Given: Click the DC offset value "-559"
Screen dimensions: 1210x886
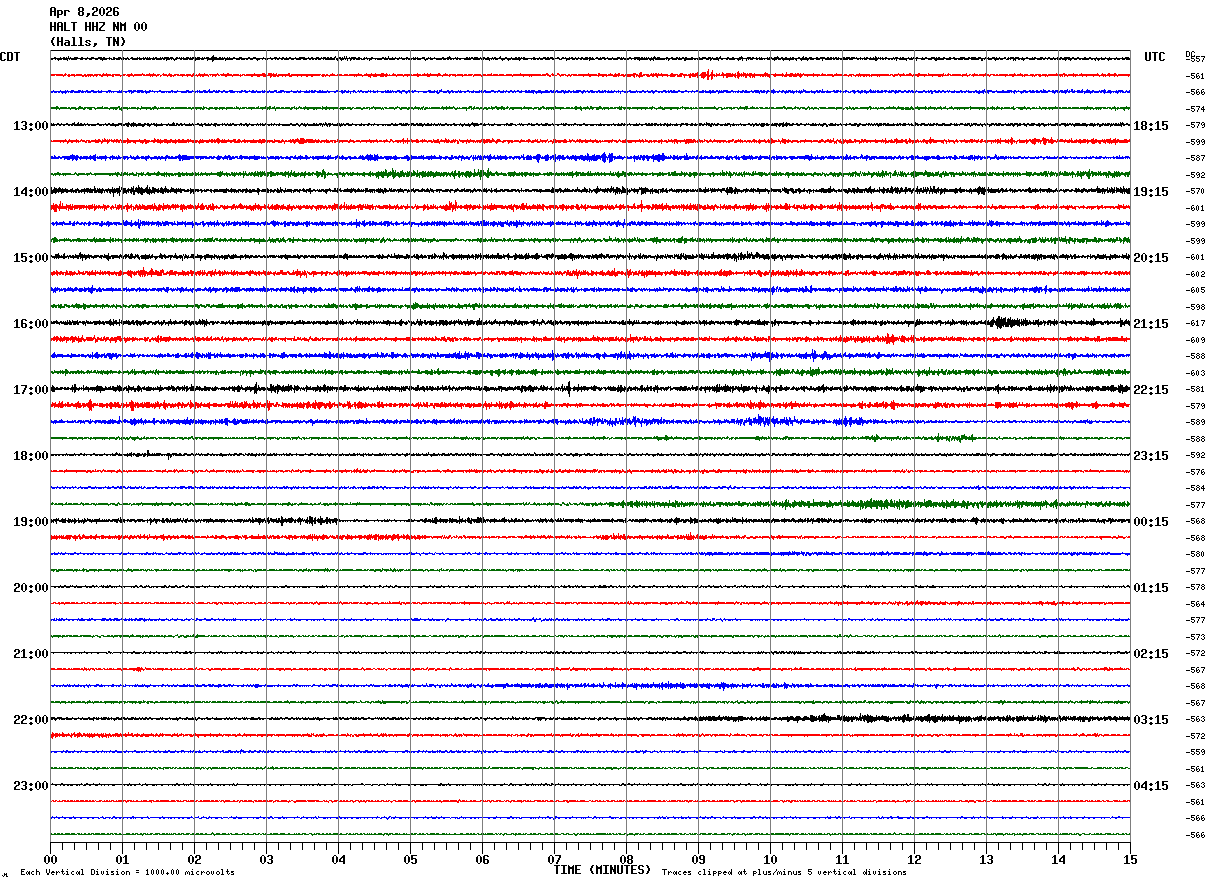Looking at the screenshot, I should [1195, 753].
